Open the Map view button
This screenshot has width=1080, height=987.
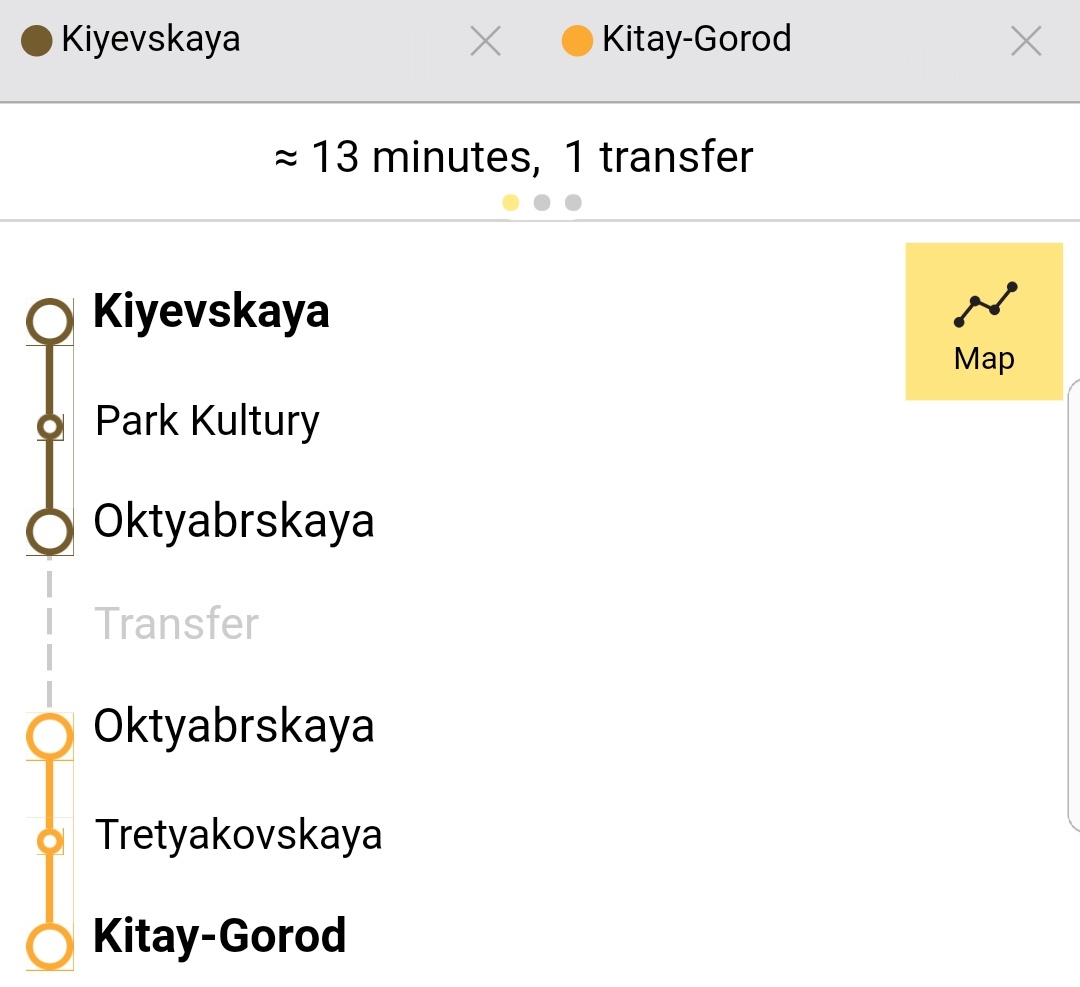(984, 321)
